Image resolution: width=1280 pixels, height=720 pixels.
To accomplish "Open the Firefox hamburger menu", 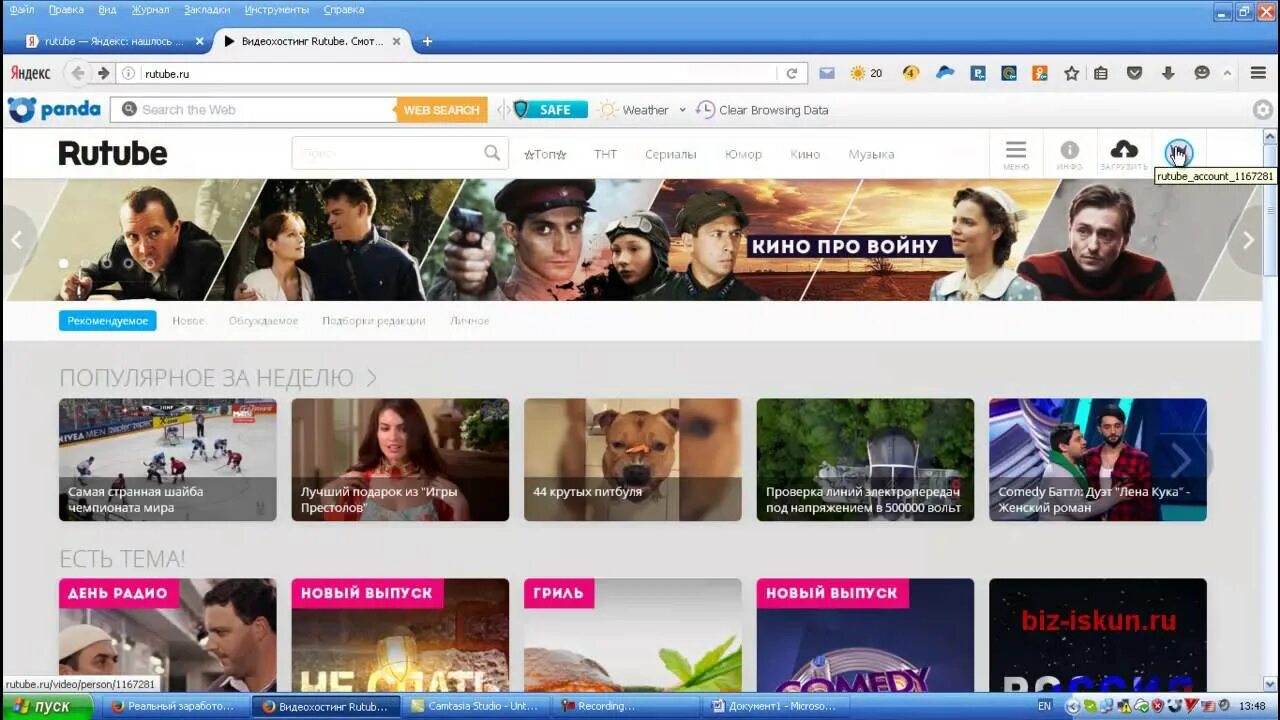I will 1258,73.
